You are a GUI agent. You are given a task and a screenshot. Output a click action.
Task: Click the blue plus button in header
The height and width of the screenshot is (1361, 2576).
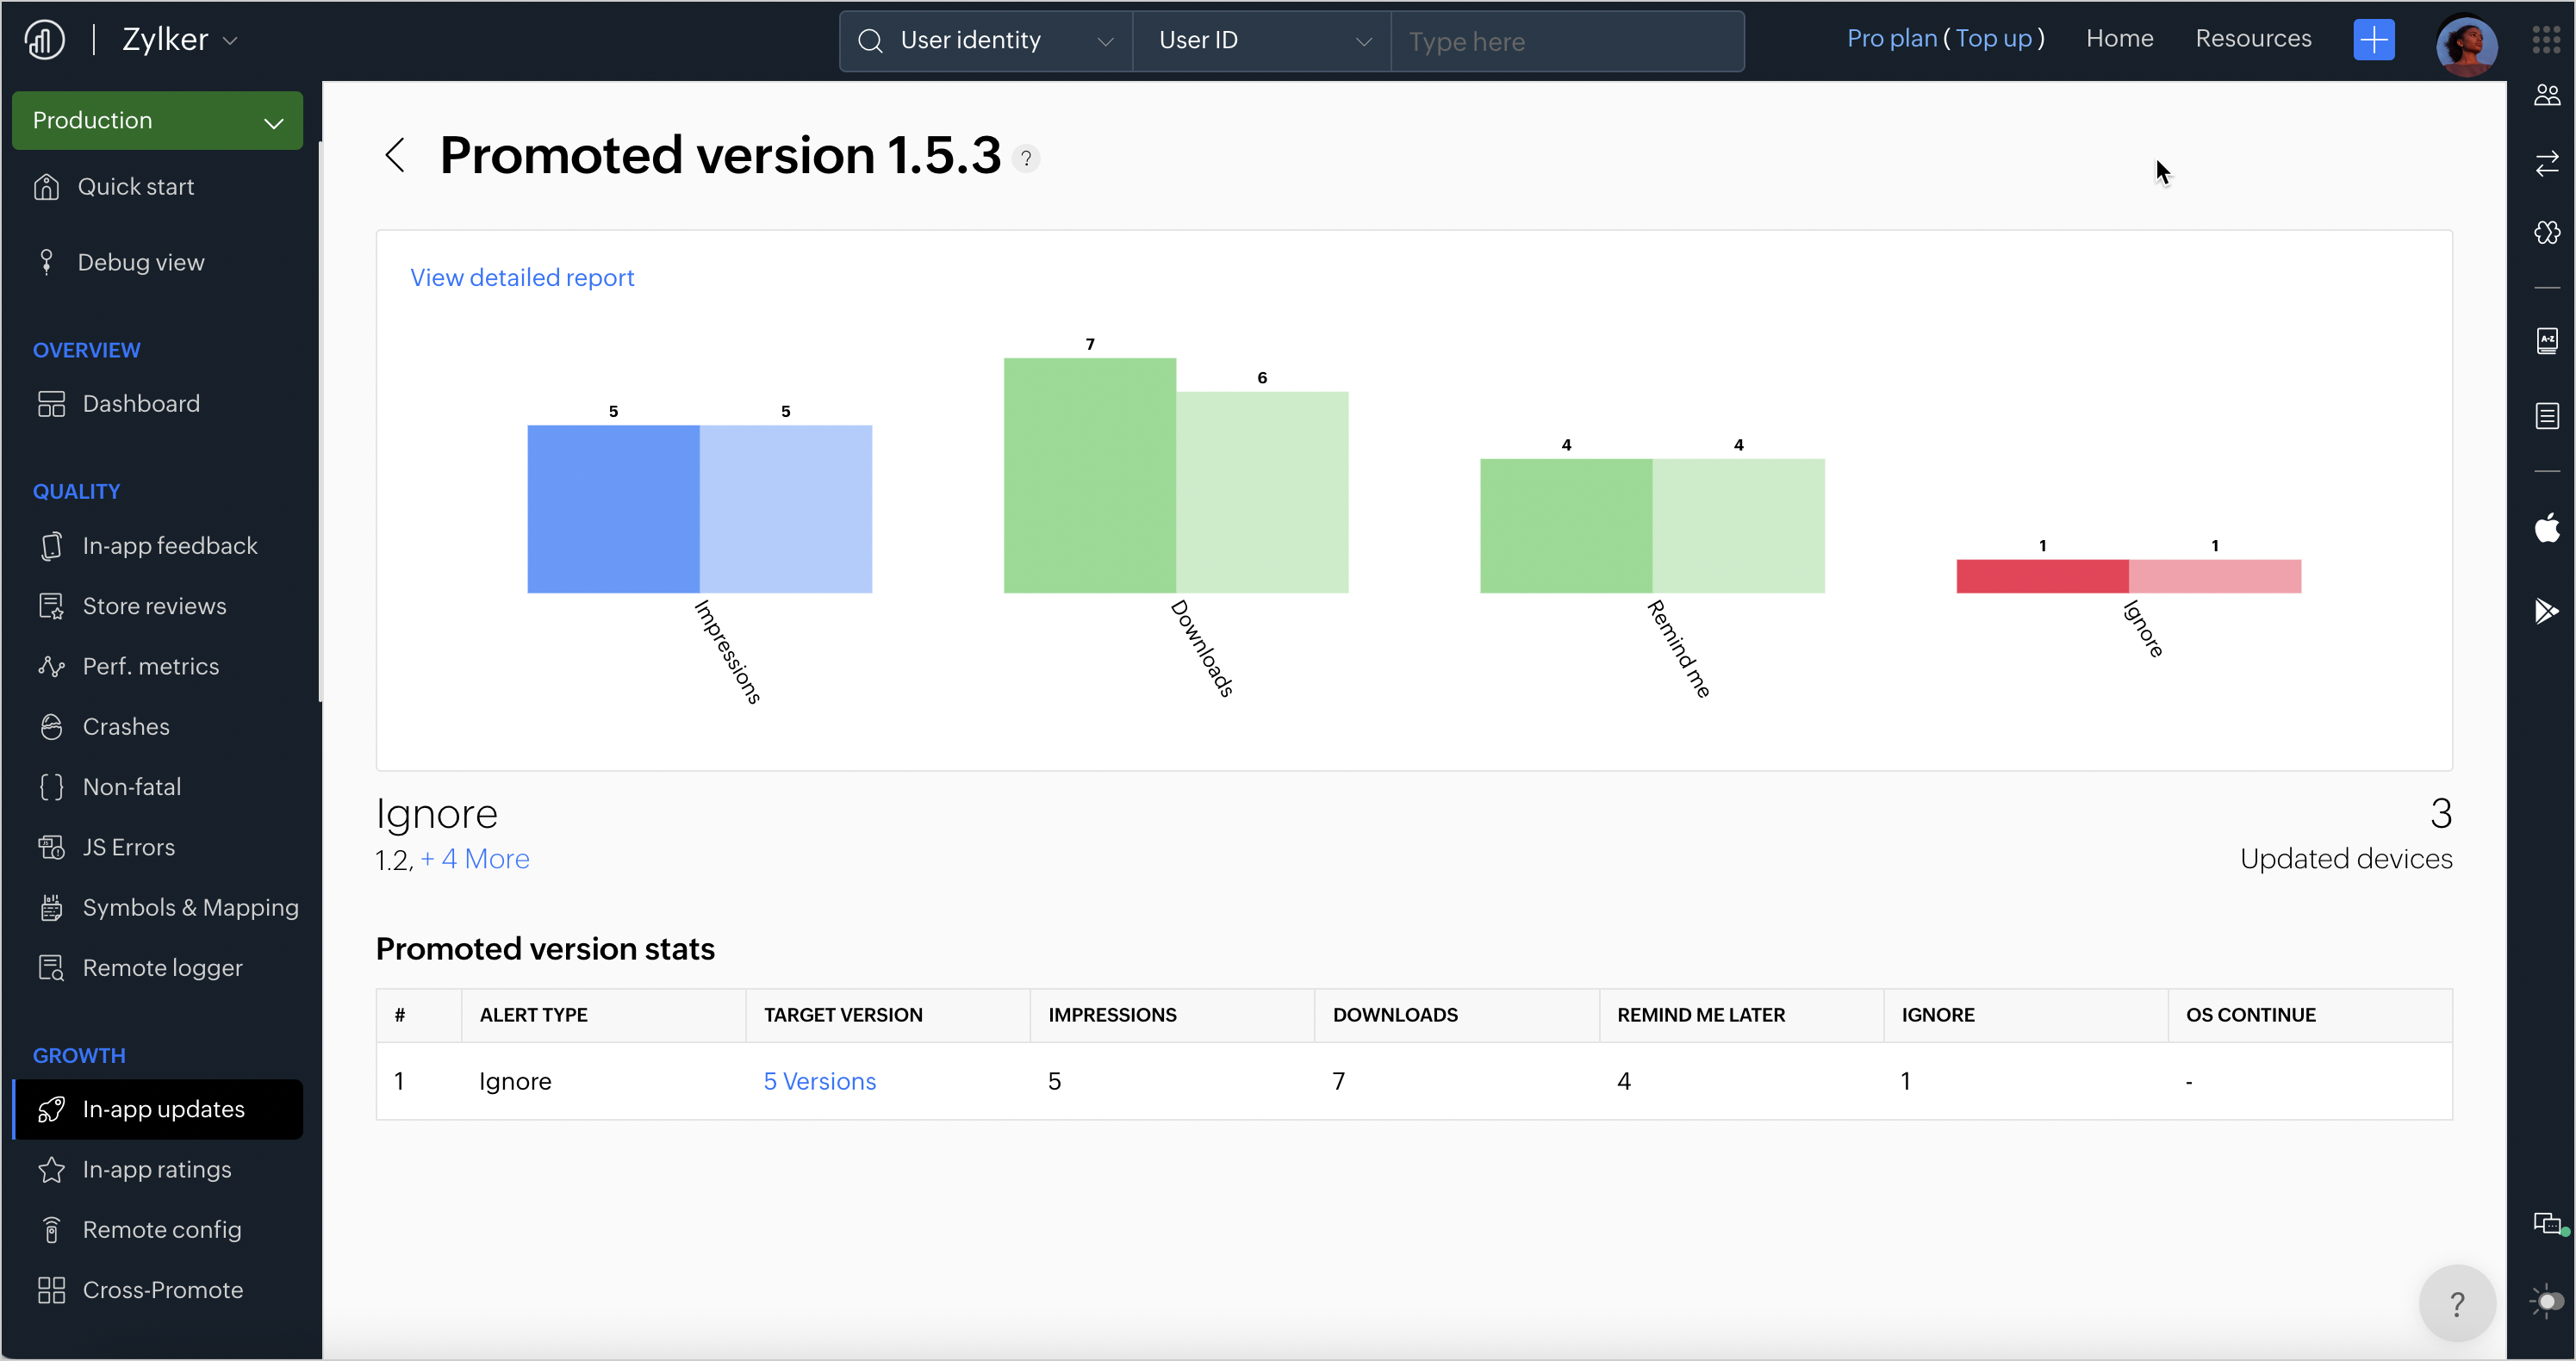(x=2374, y=40)
